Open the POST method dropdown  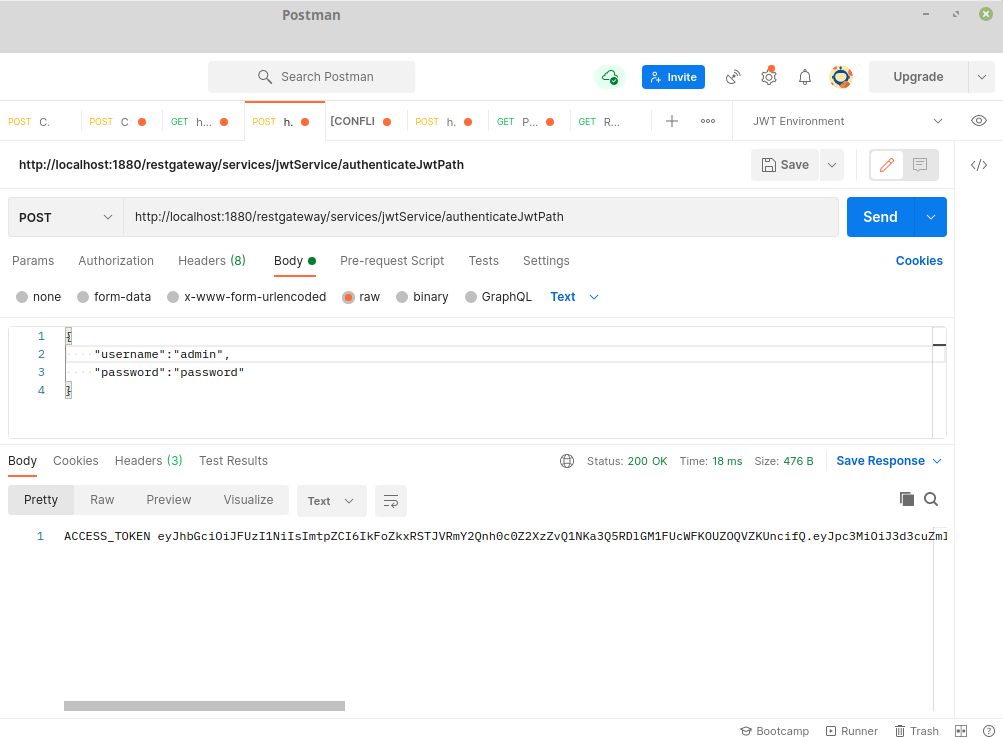click(x=65, y=218)
